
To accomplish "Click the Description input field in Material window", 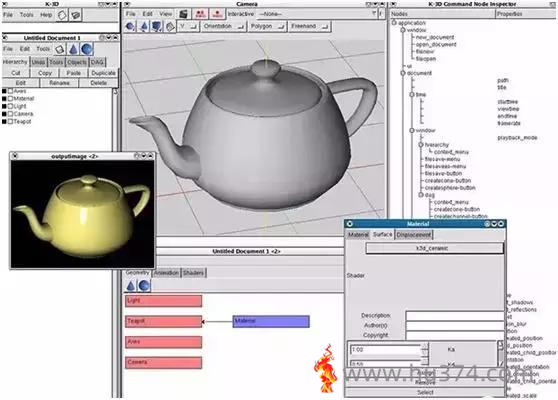I will 455,316.
